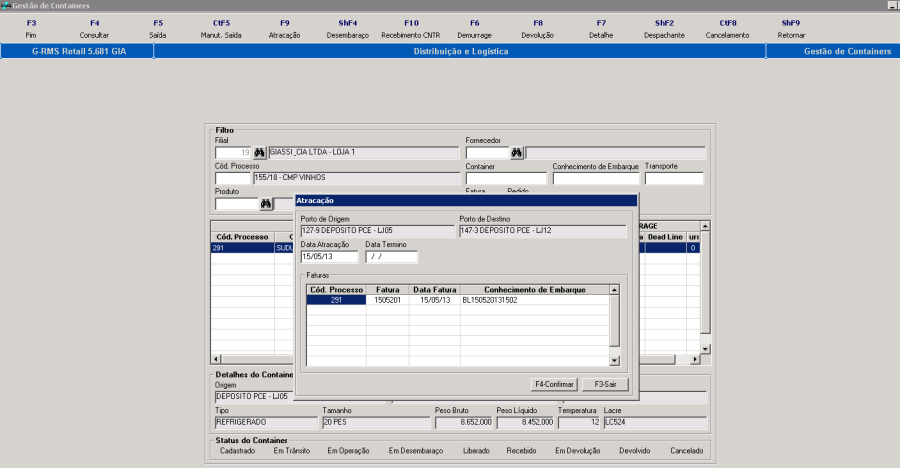This screenshot has height=468, width=900.
Task: Click the Fatura column header
Action: click(387, 290)
